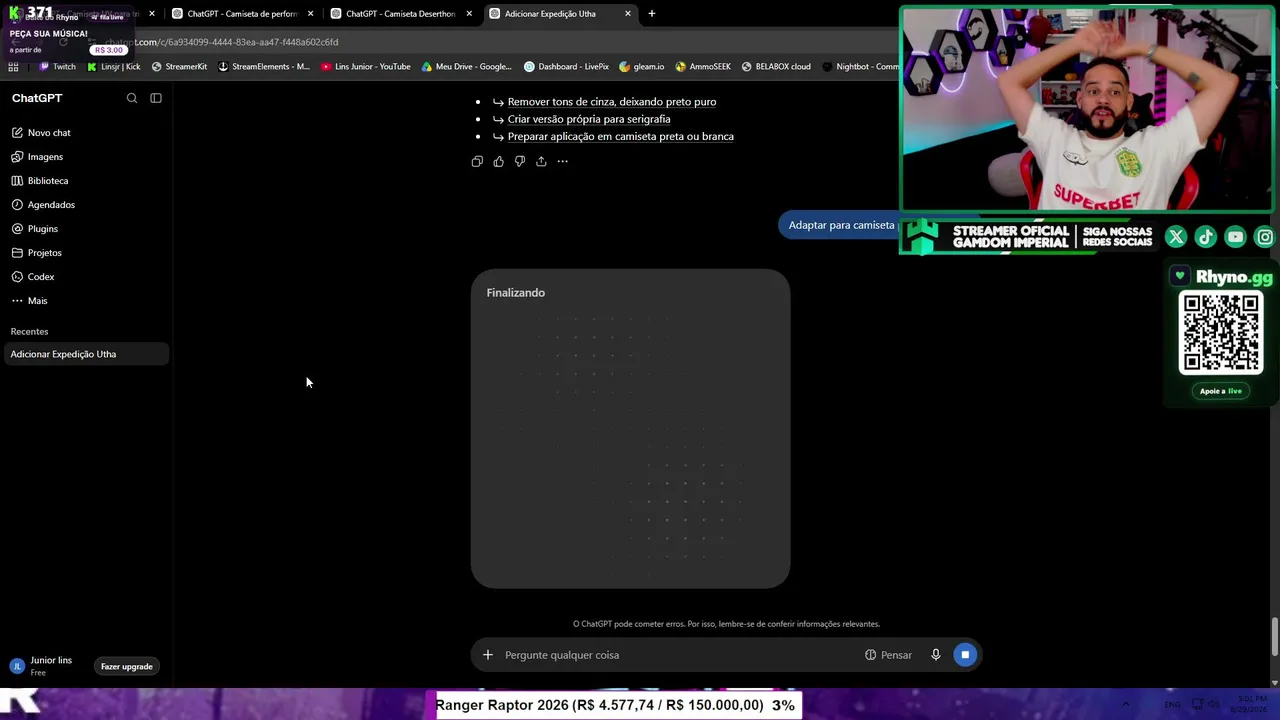
Task: Click the chat page vertical scrollbar thumb
Action: [1274, 637]
